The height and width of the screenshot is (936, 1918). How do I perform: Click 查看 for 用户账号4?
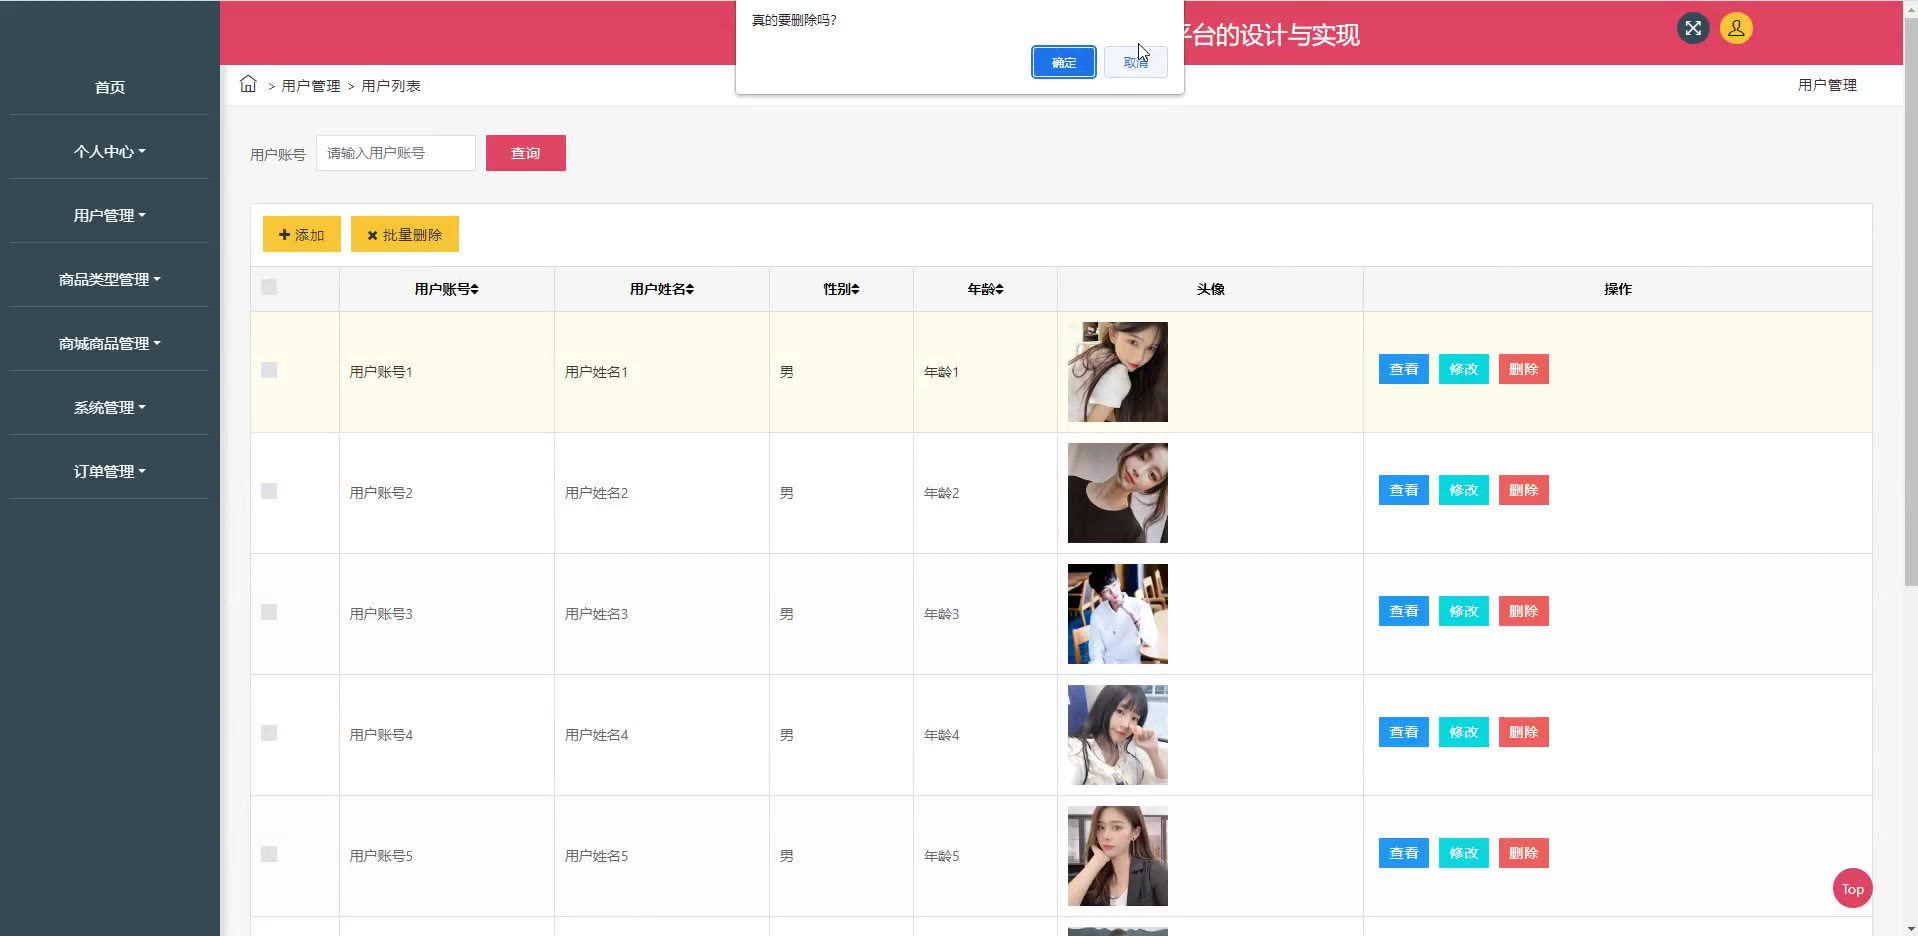(x=1404, y=732)
